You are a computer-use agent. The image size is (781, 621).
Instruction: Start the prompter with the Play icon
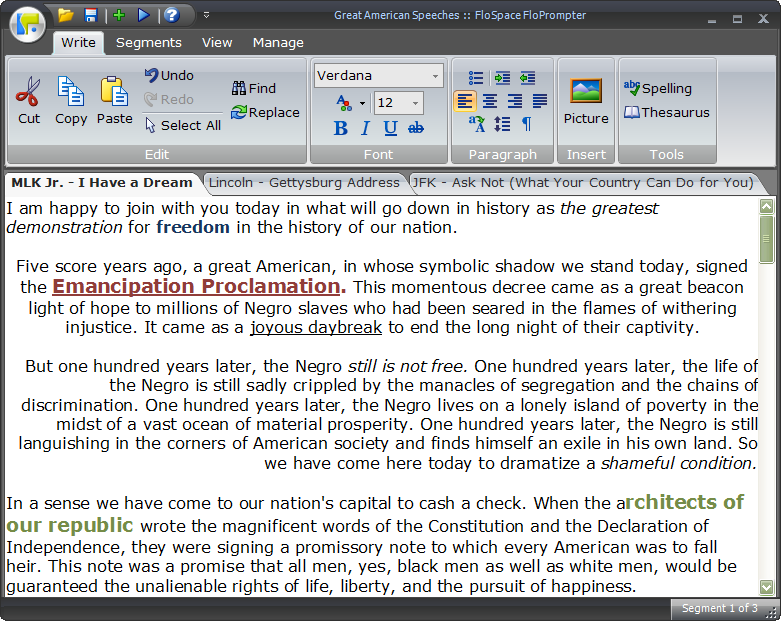click(x=143, y=15)
